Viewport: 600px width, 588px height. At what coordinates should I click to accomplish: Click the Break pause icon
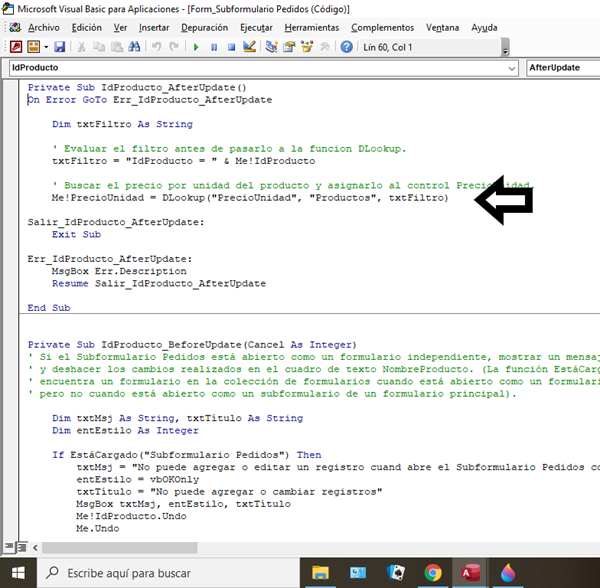pyautogui.click(x=214, y=47)
